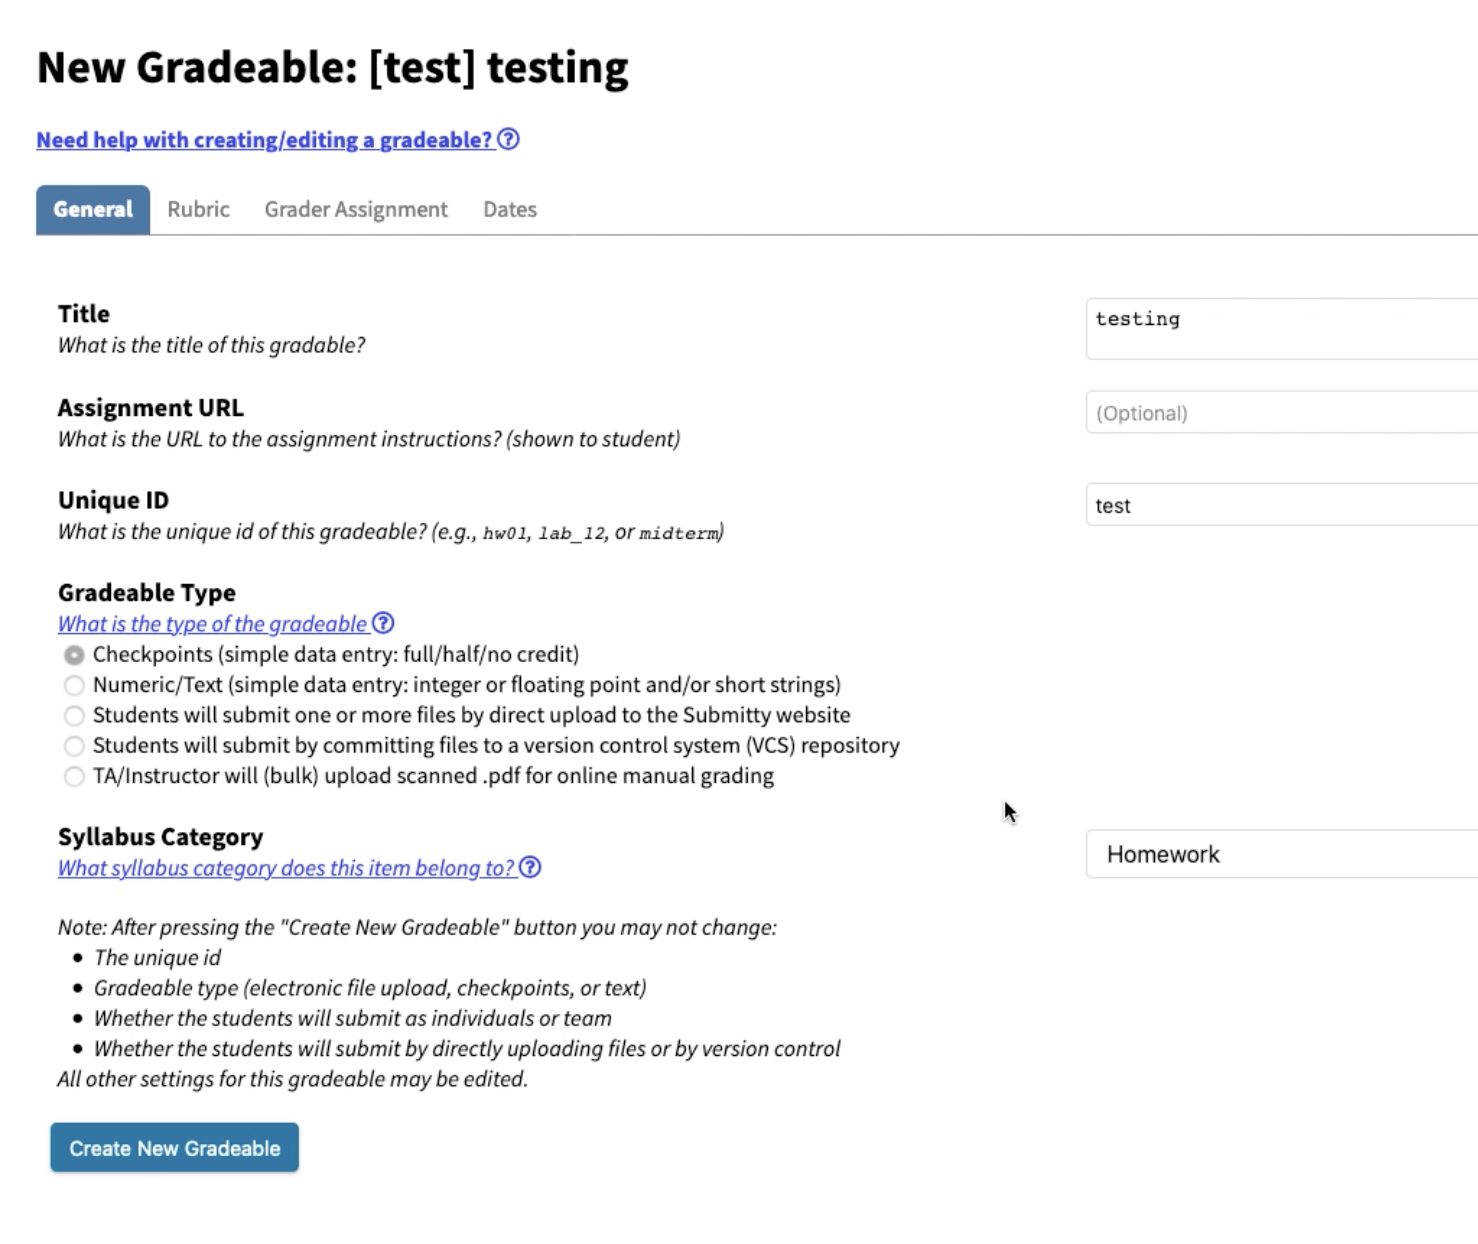Select the General tab

pyautogui.click(x=93, y=209)
